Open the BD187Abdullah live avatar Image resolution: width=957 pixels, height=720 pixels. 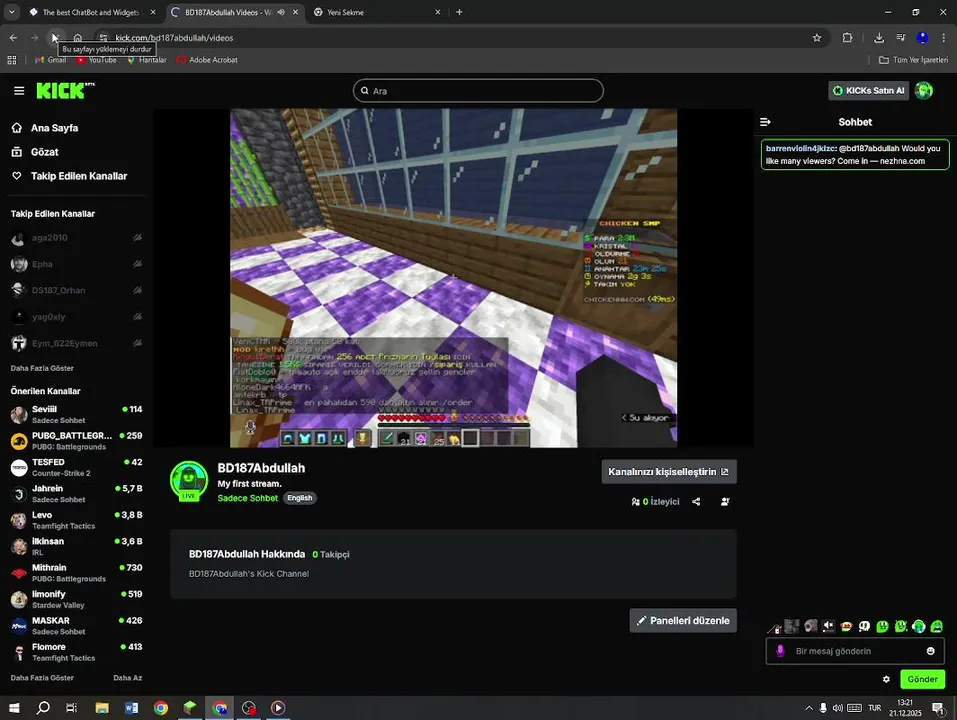coord(189,481)
